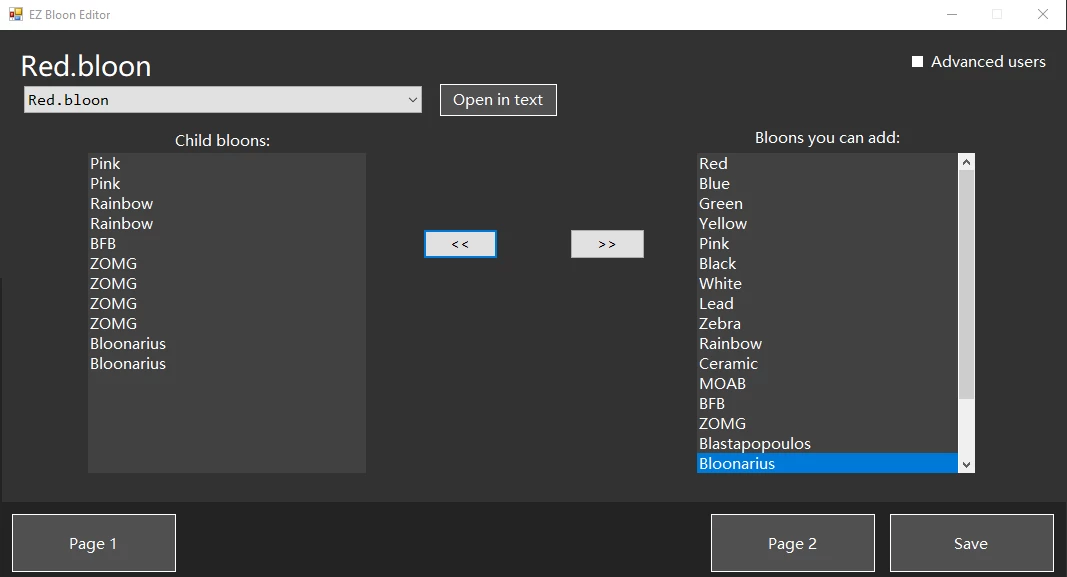
Task: Select the last ZOMG child bloon
Action: tap(227, 323)
